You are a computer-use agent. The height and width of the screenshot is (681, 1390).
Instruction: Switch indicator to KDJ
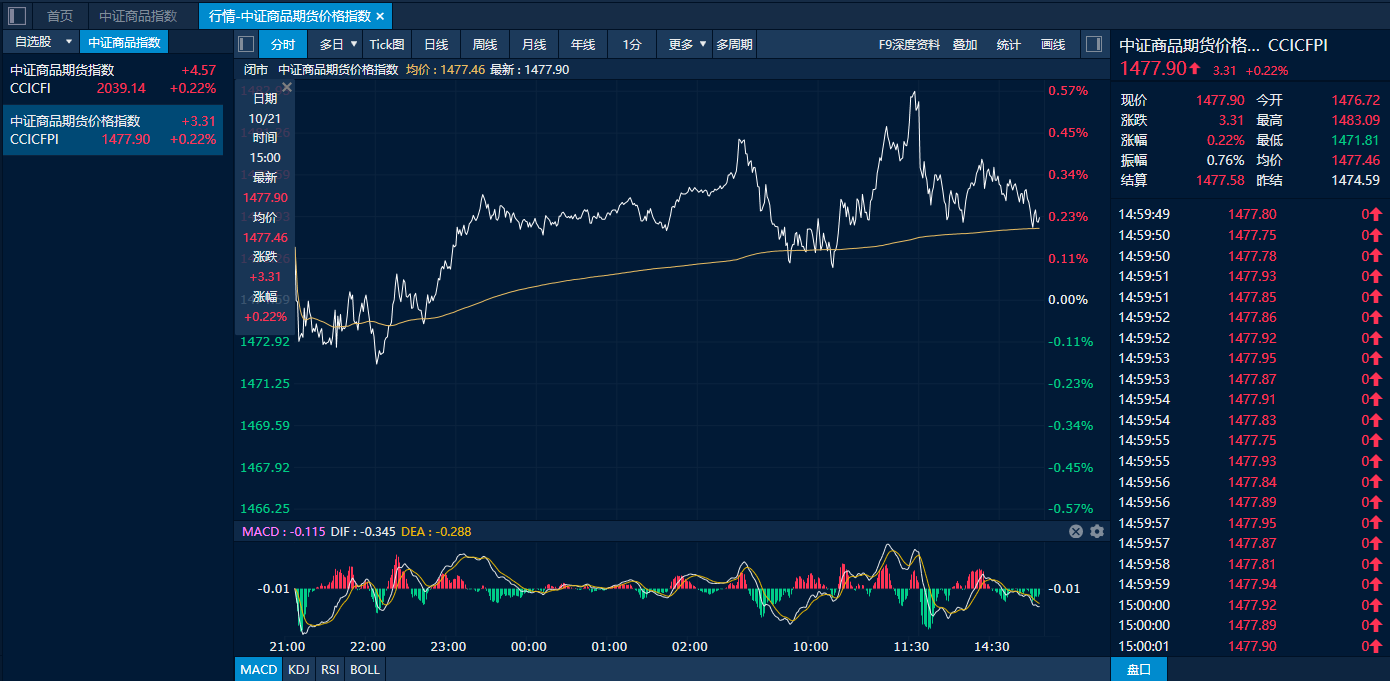pyautogui.click(x=298, y=669)
